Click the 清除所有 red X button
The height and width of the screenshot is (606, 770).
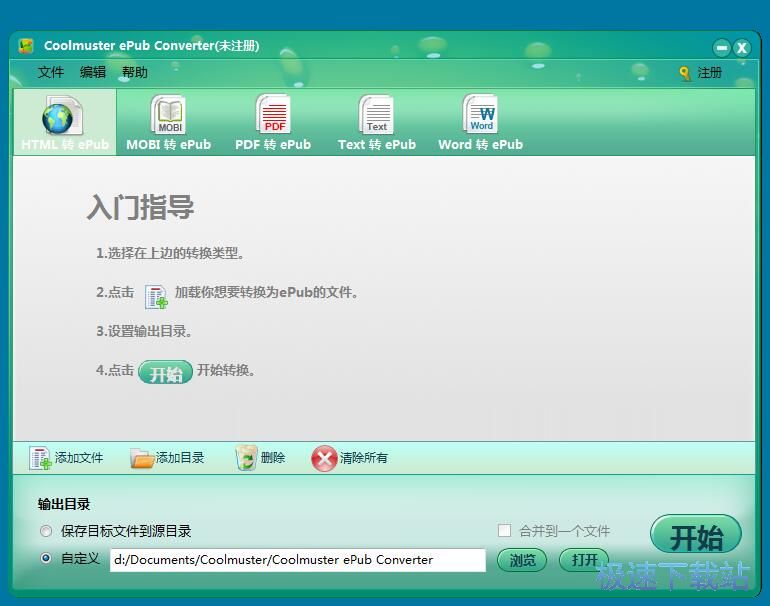(x=350, y=458)
